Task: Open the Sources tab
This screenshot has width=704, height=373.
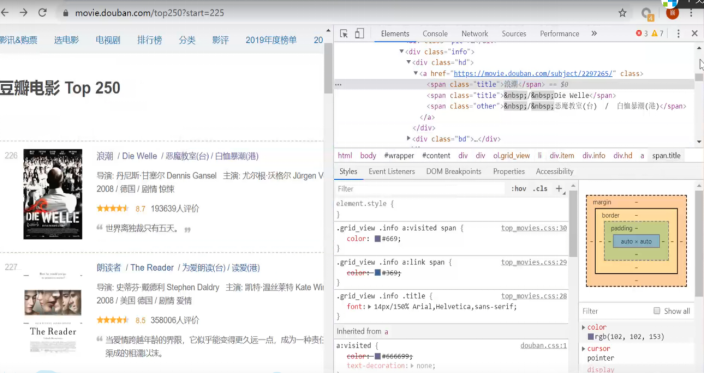Action: pyautogui.click(x=514, y=34)
